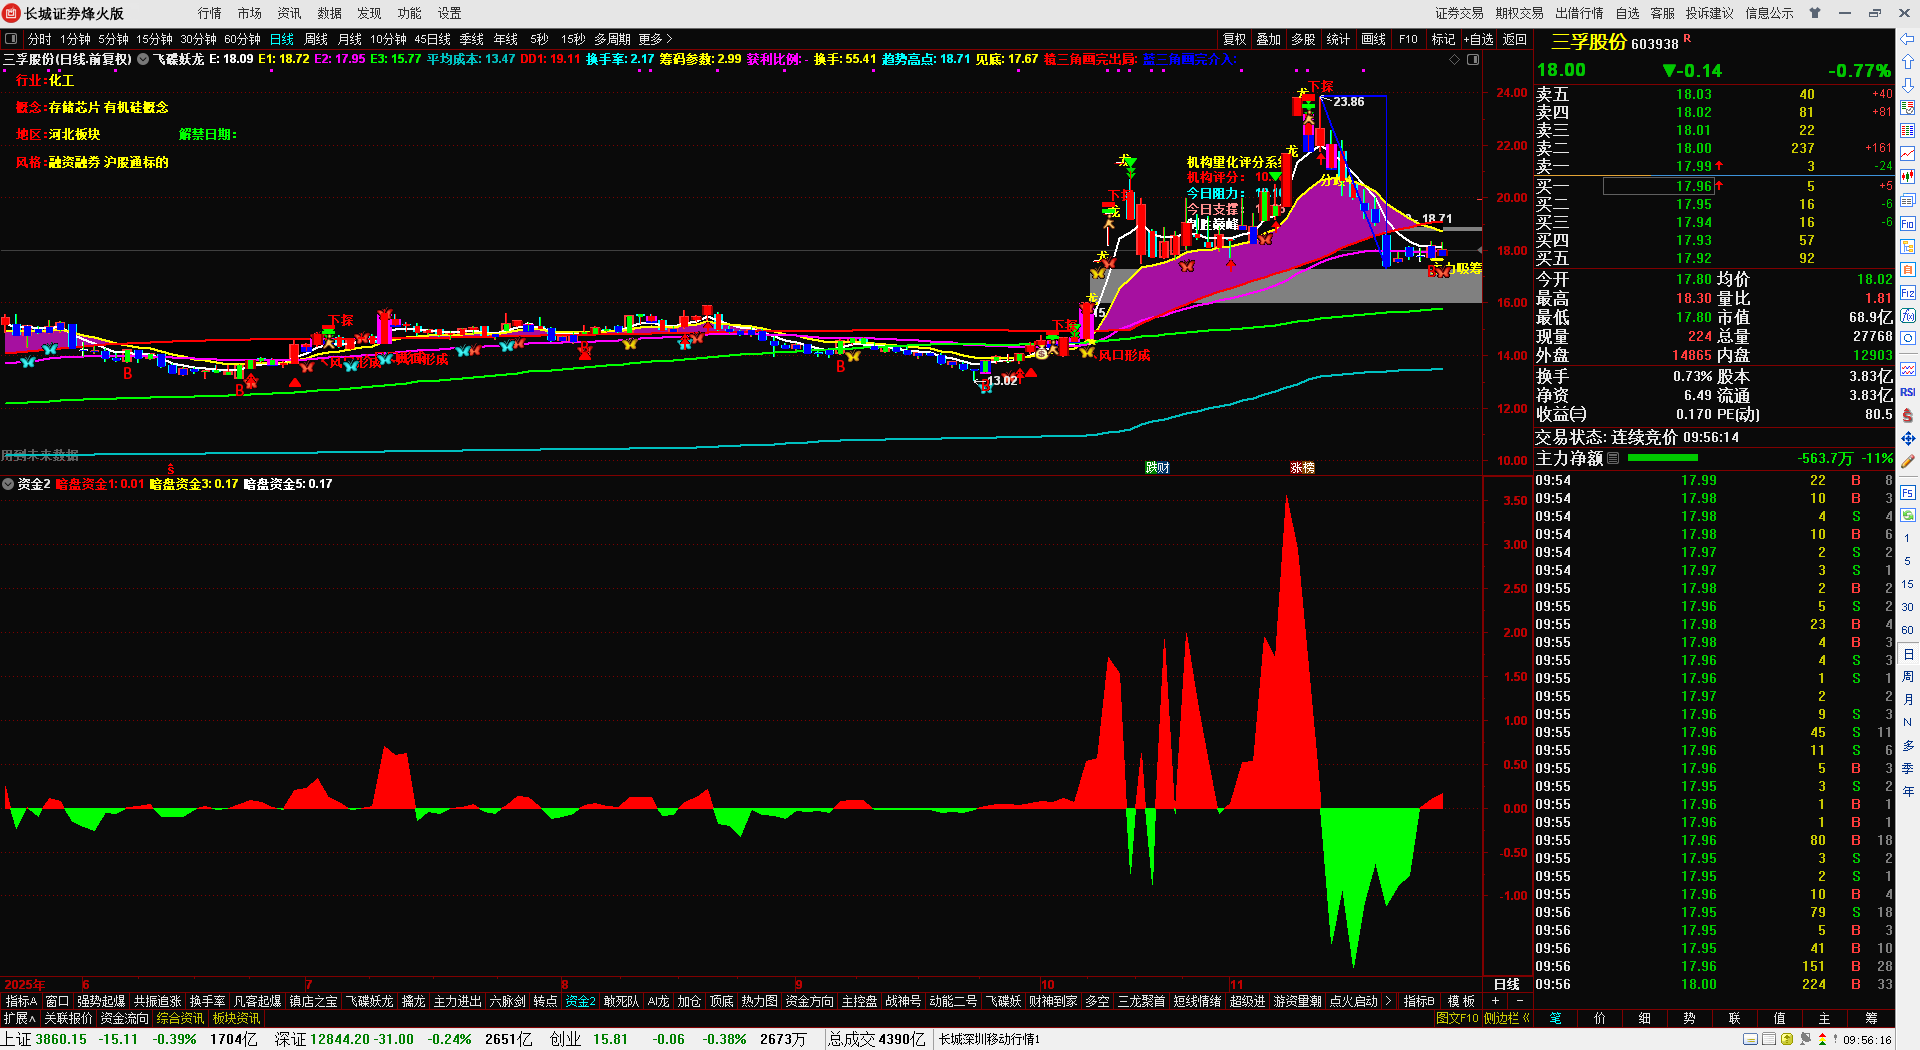The image size is (1920, 1050).
Task: Click the wave indicator sidebar icon
Action: click(x=1907, y=369)
